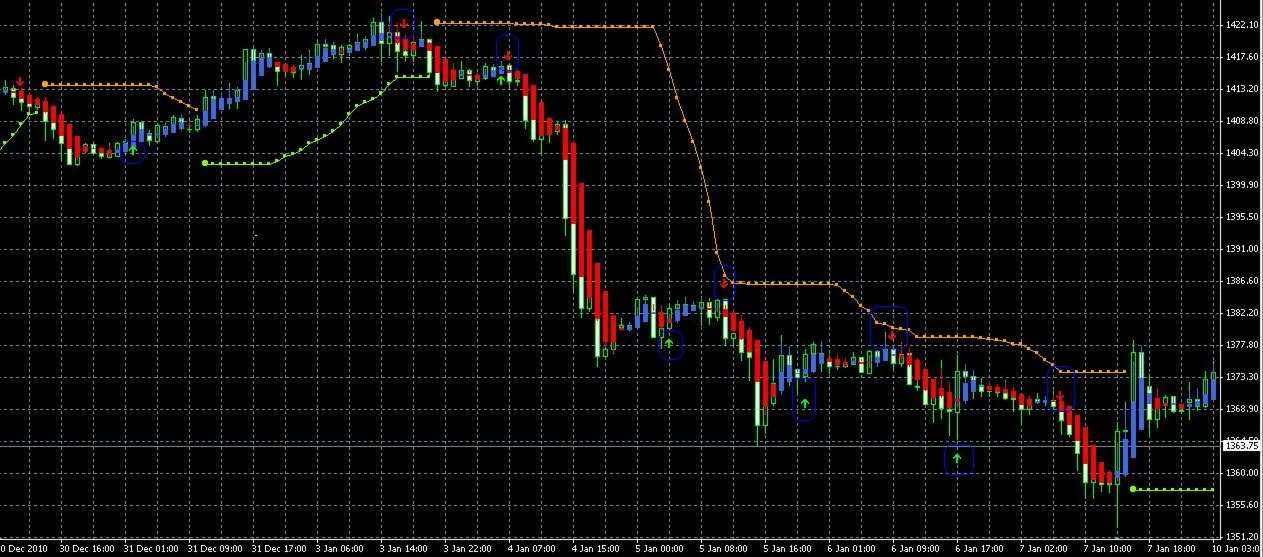Click the green buy arrow above 31 Dec 01:00

coord(134,150)
